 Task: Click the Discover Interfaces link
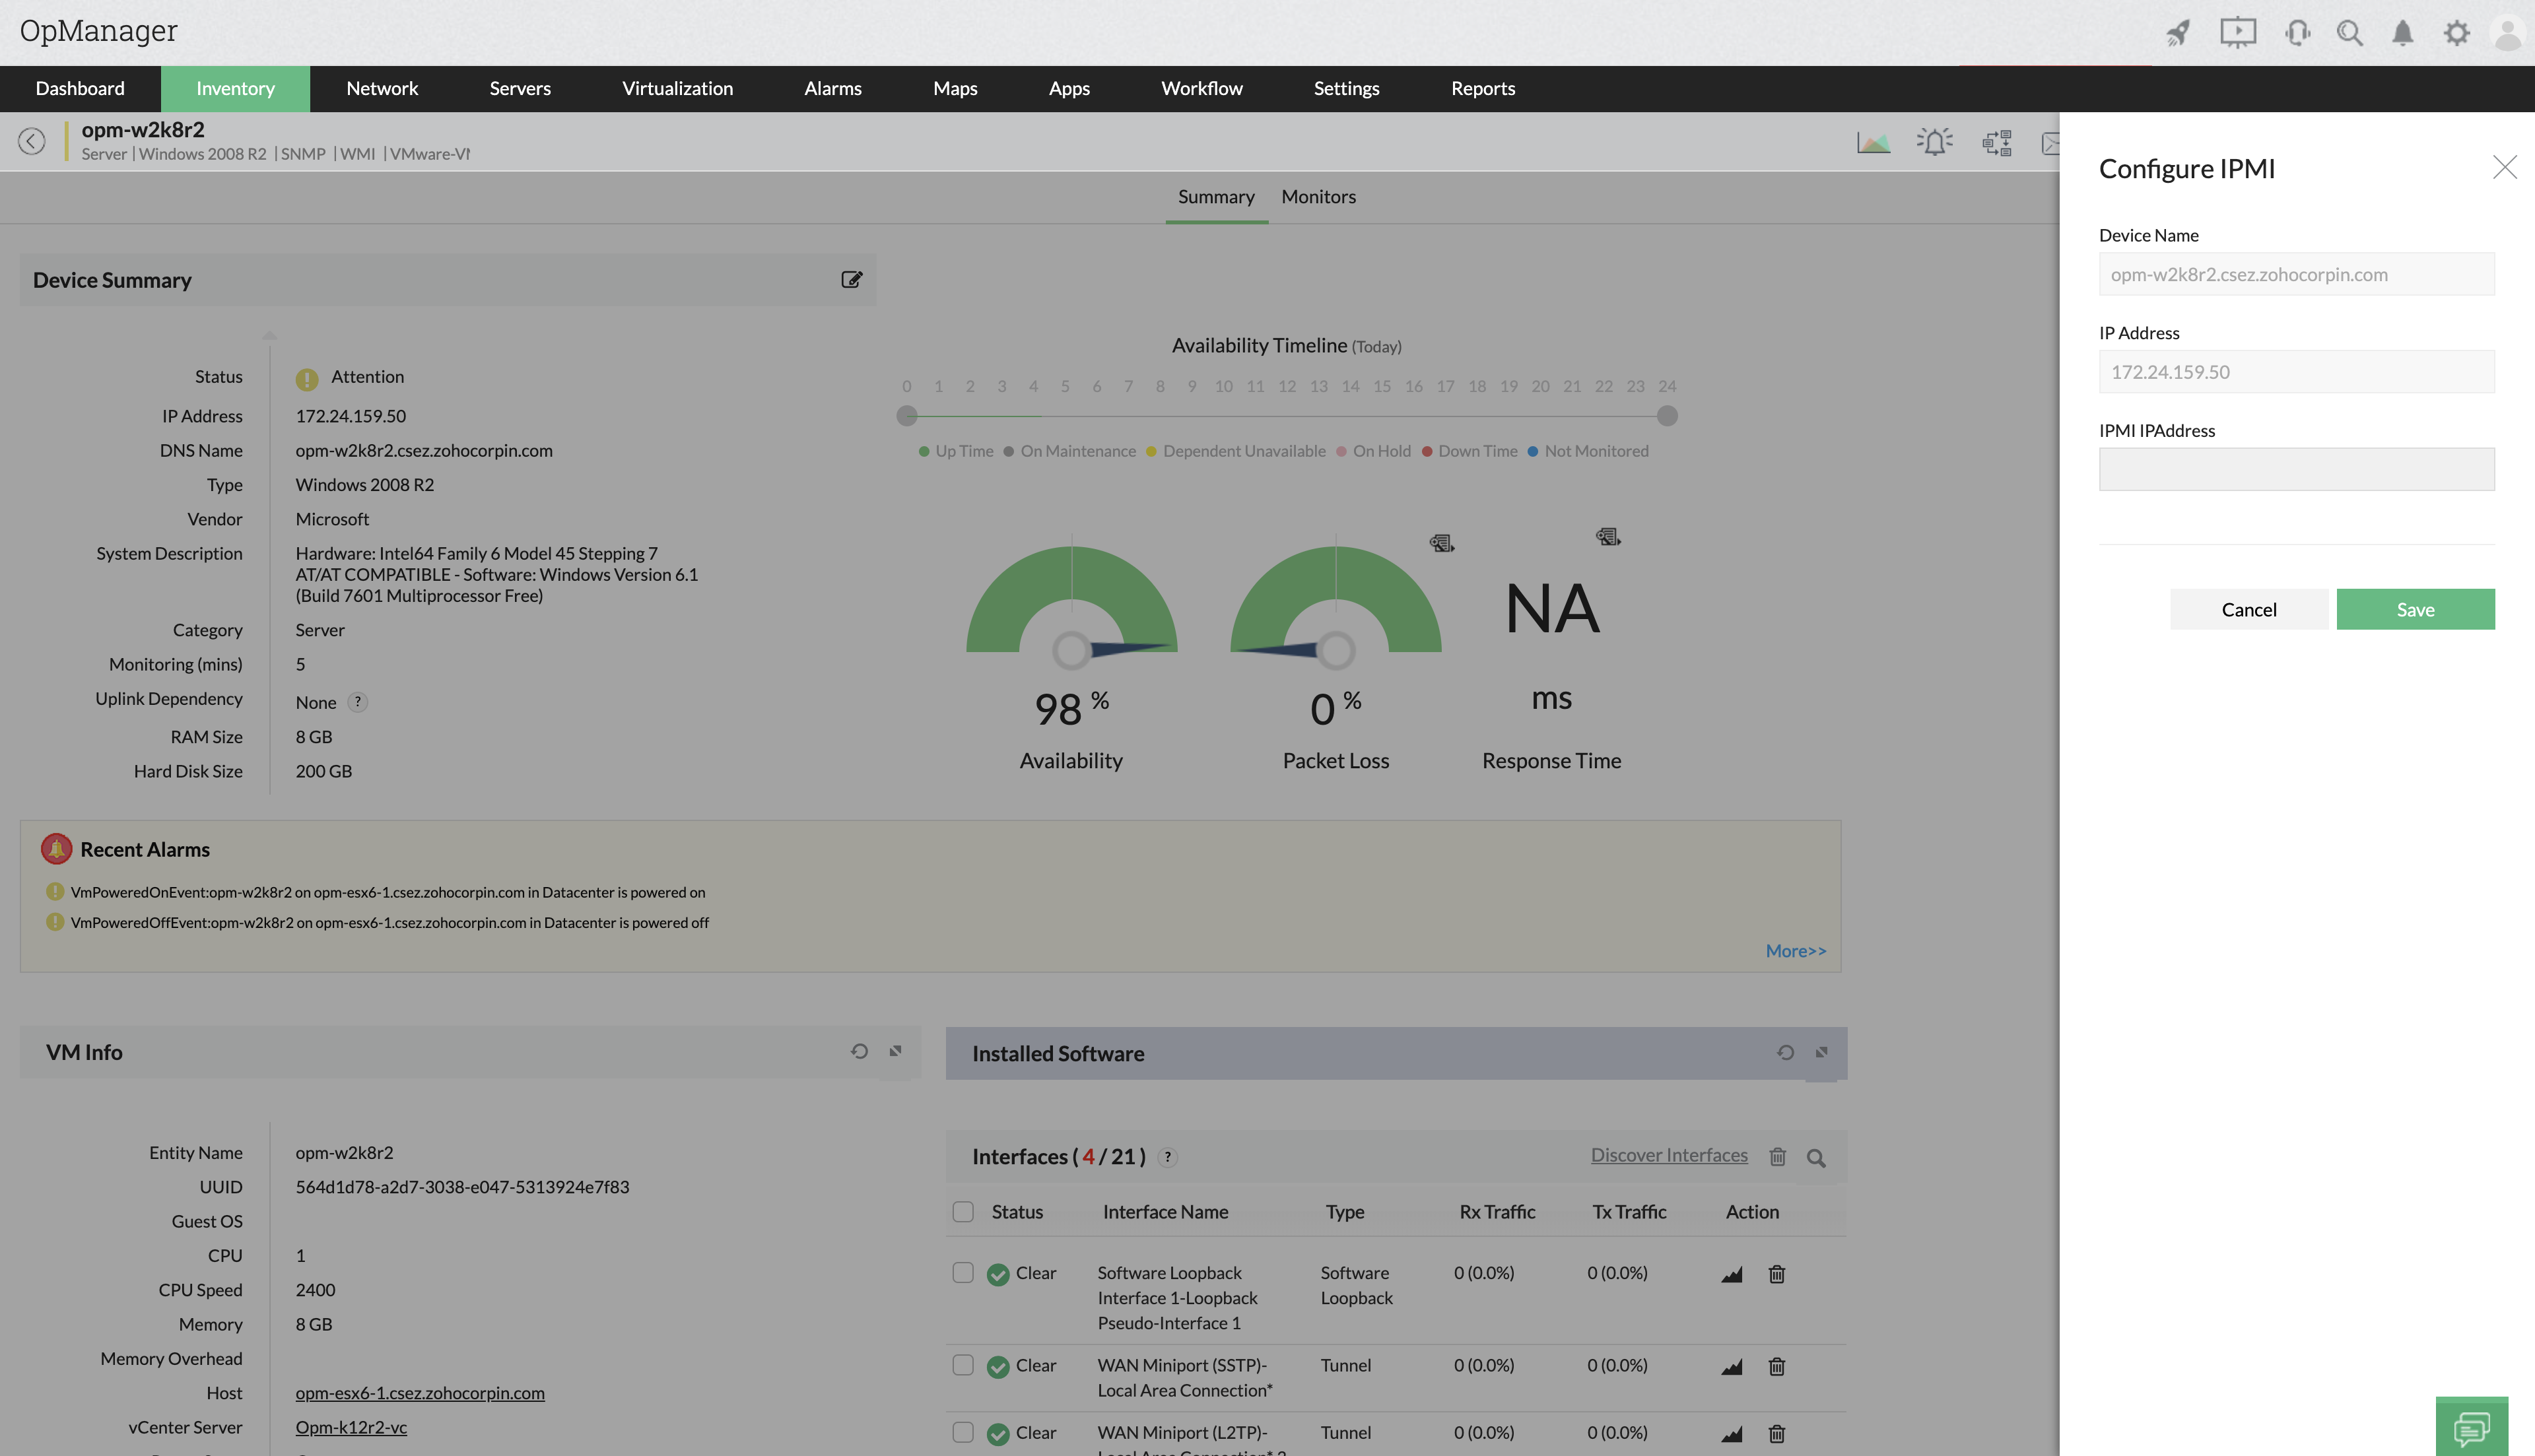coord(1669,1155)
